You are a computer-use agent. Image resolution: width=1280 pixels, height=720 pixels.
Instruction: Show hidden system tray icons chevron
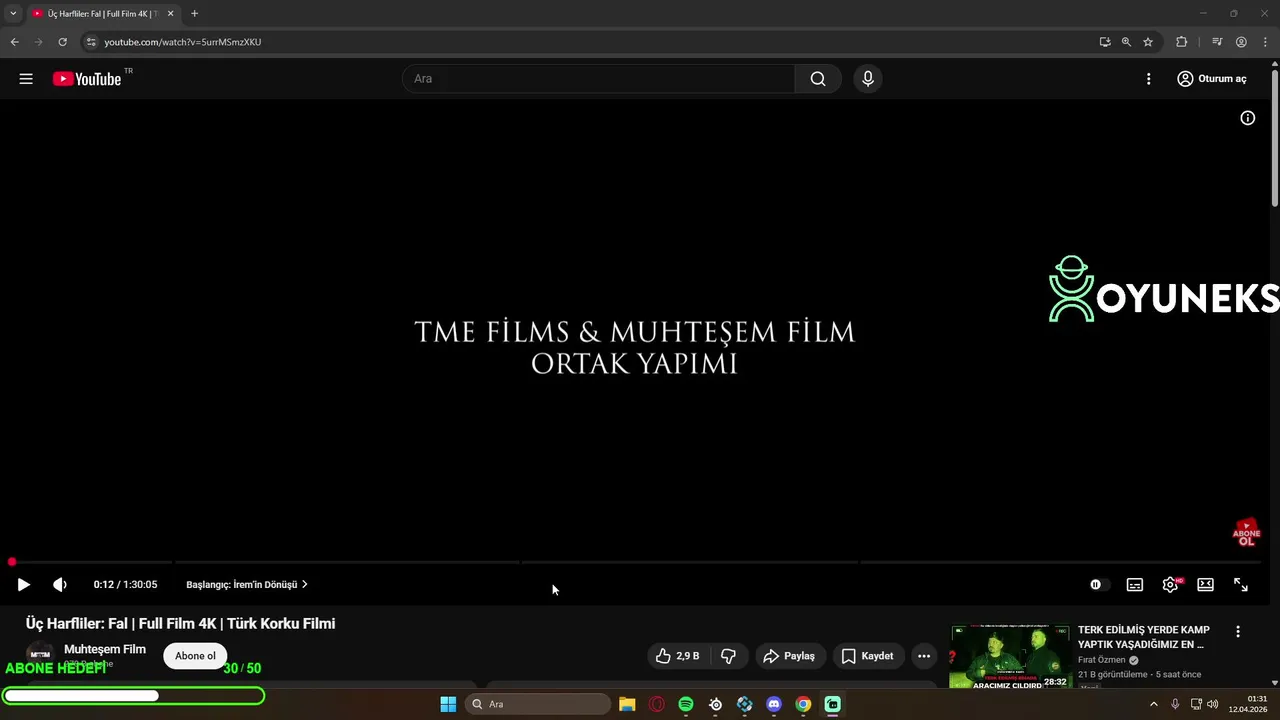point(1153,704)
